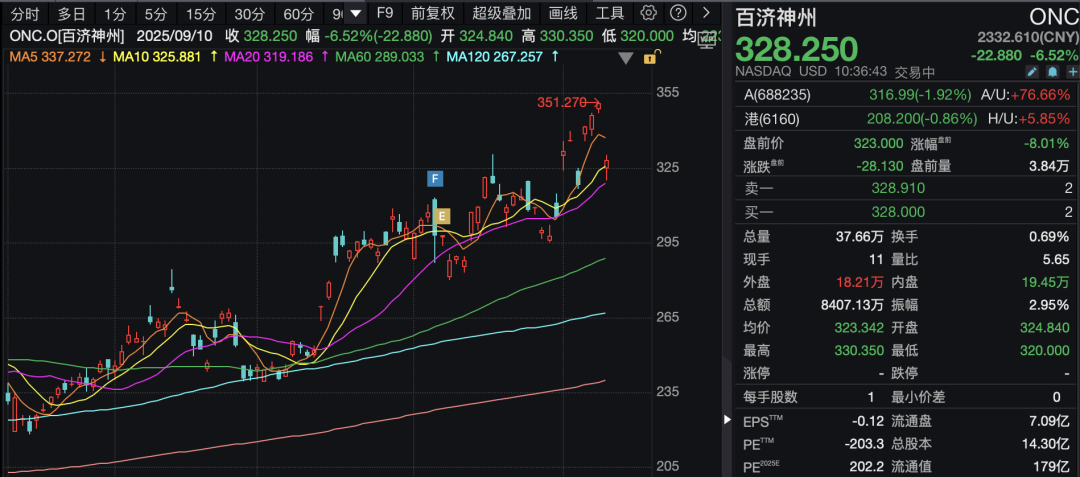The height and width of the screenshot is (477, 1080).
Task: Toggle MA5 moving average indicator label
Action: coord(50,57)
